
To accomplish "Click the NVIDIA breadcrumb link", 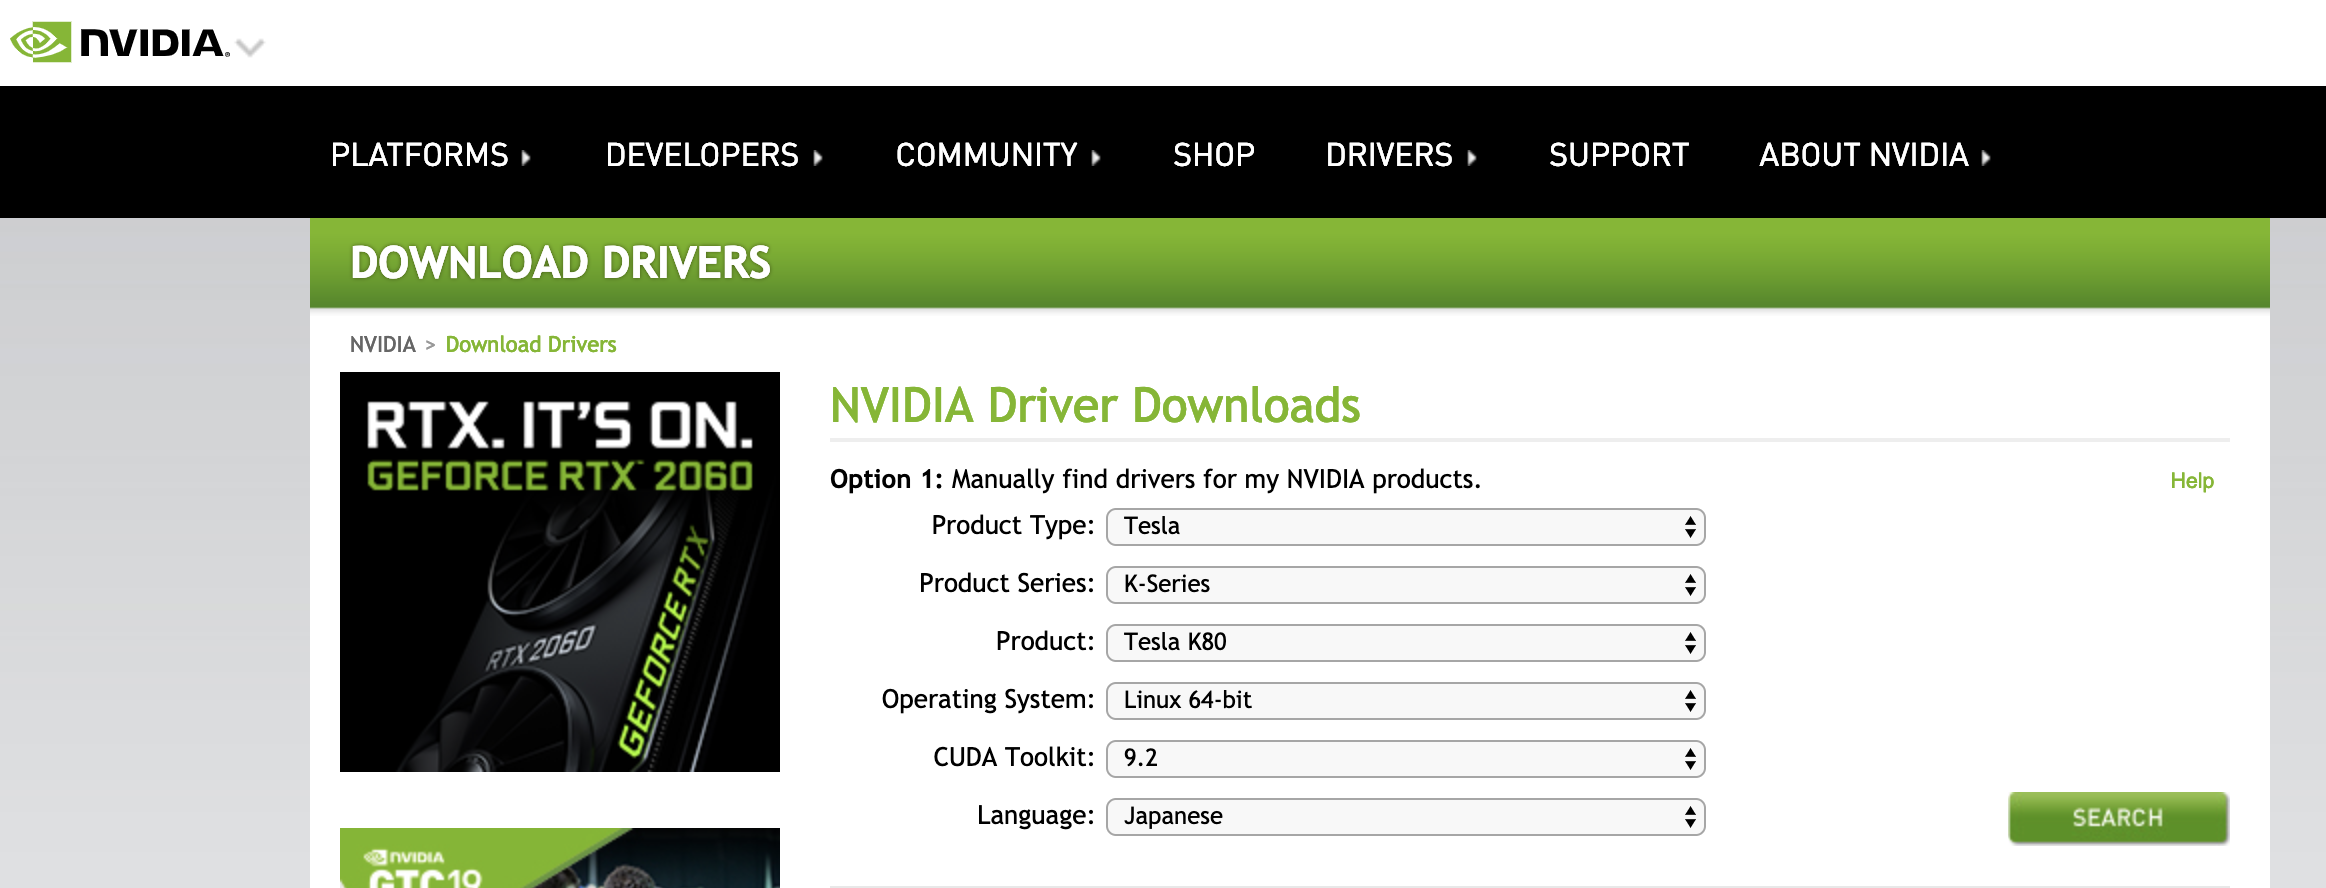I will click(382, 344).
